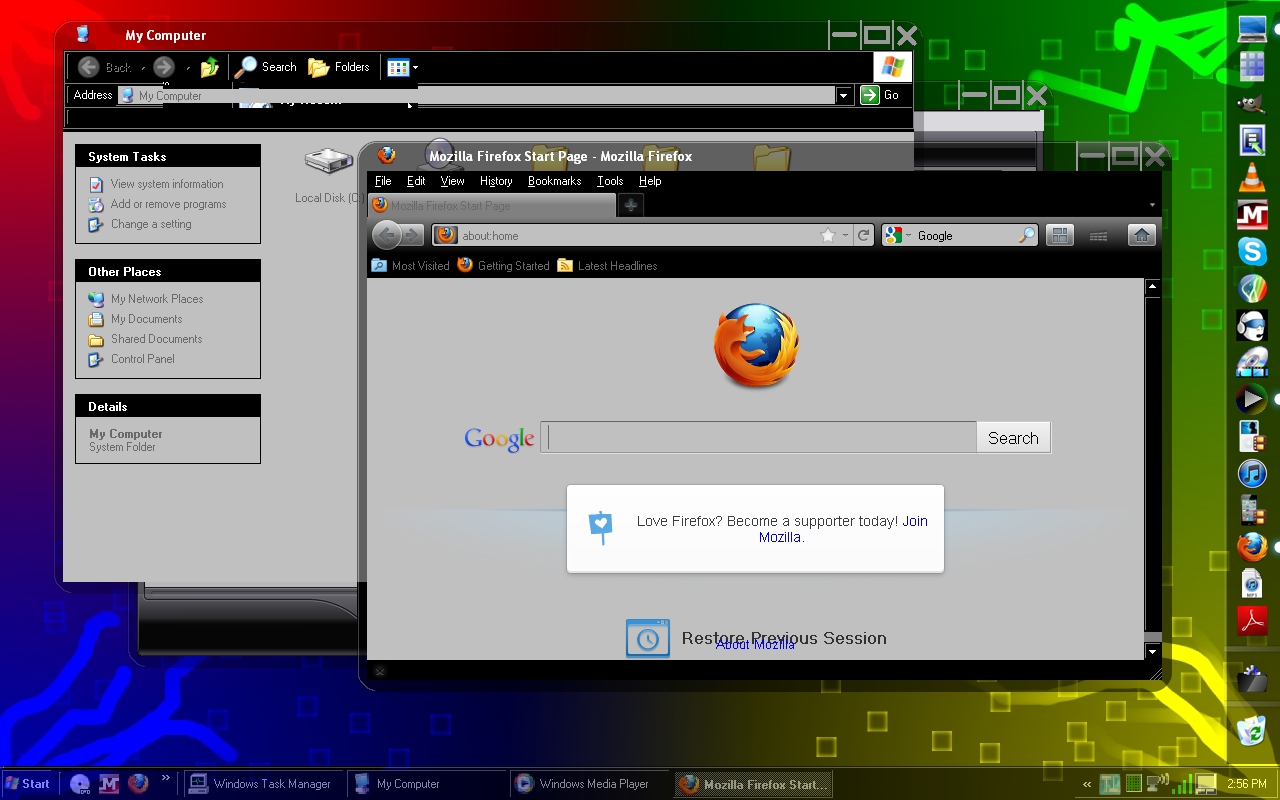Image resolution: width=1280 pixels, height=800 pixels.
Task: Open the search engine dropdown next to Google
Action: 909,235
